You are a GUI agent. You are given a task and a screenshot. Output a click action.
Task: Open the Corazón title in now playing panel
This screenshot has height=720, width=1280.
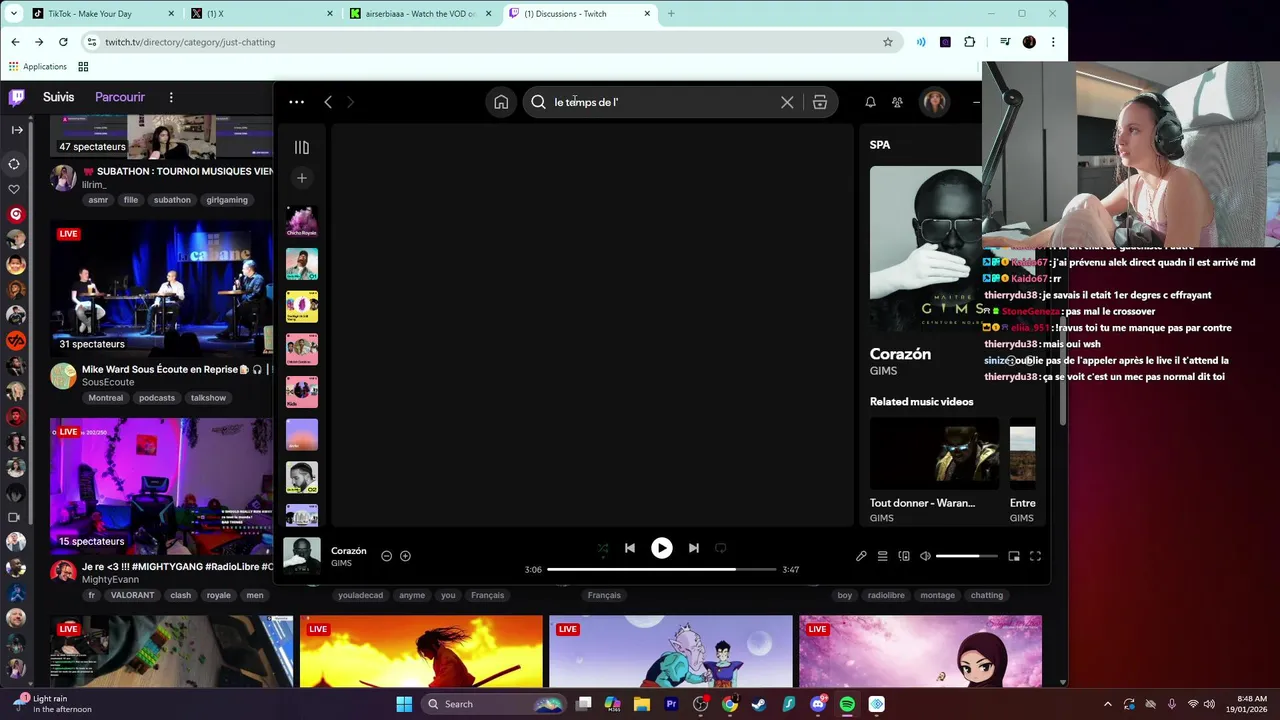tap(900, 354)
